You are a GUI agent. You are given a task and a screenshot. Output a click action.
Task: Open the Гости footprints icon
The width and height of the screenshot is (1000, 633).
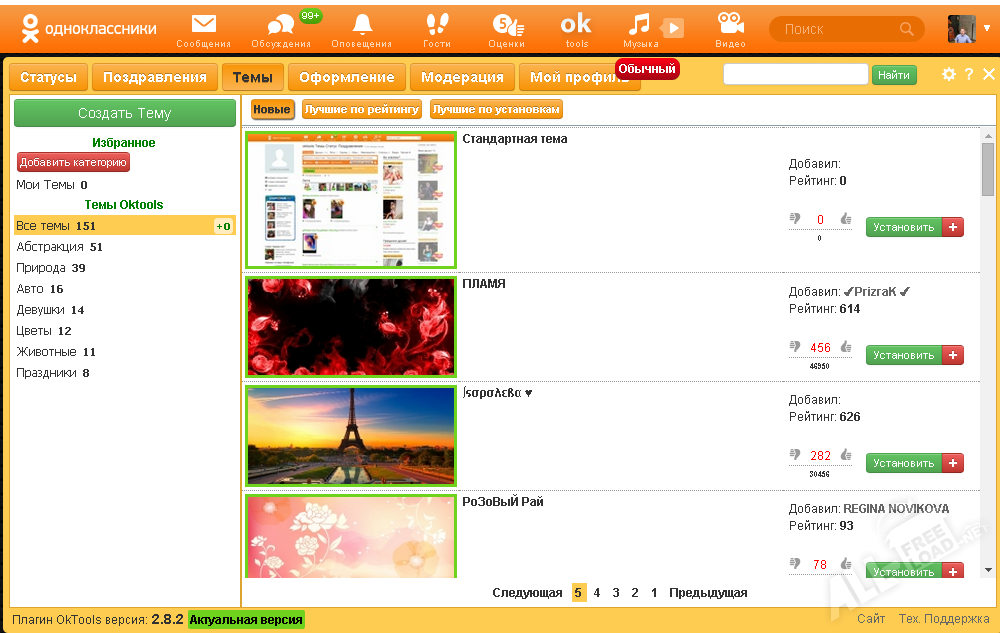[437, 26]
